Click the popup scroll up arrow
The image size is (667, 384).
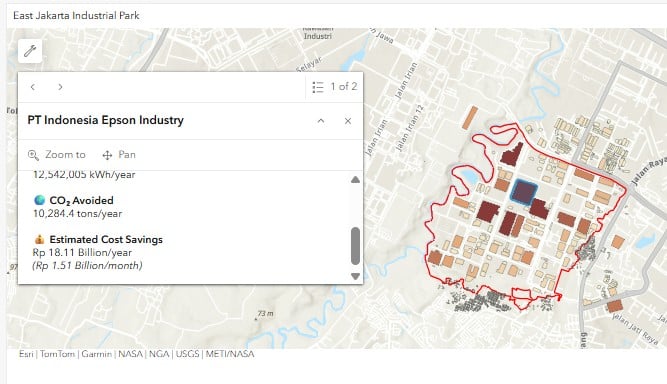[355, 179]
